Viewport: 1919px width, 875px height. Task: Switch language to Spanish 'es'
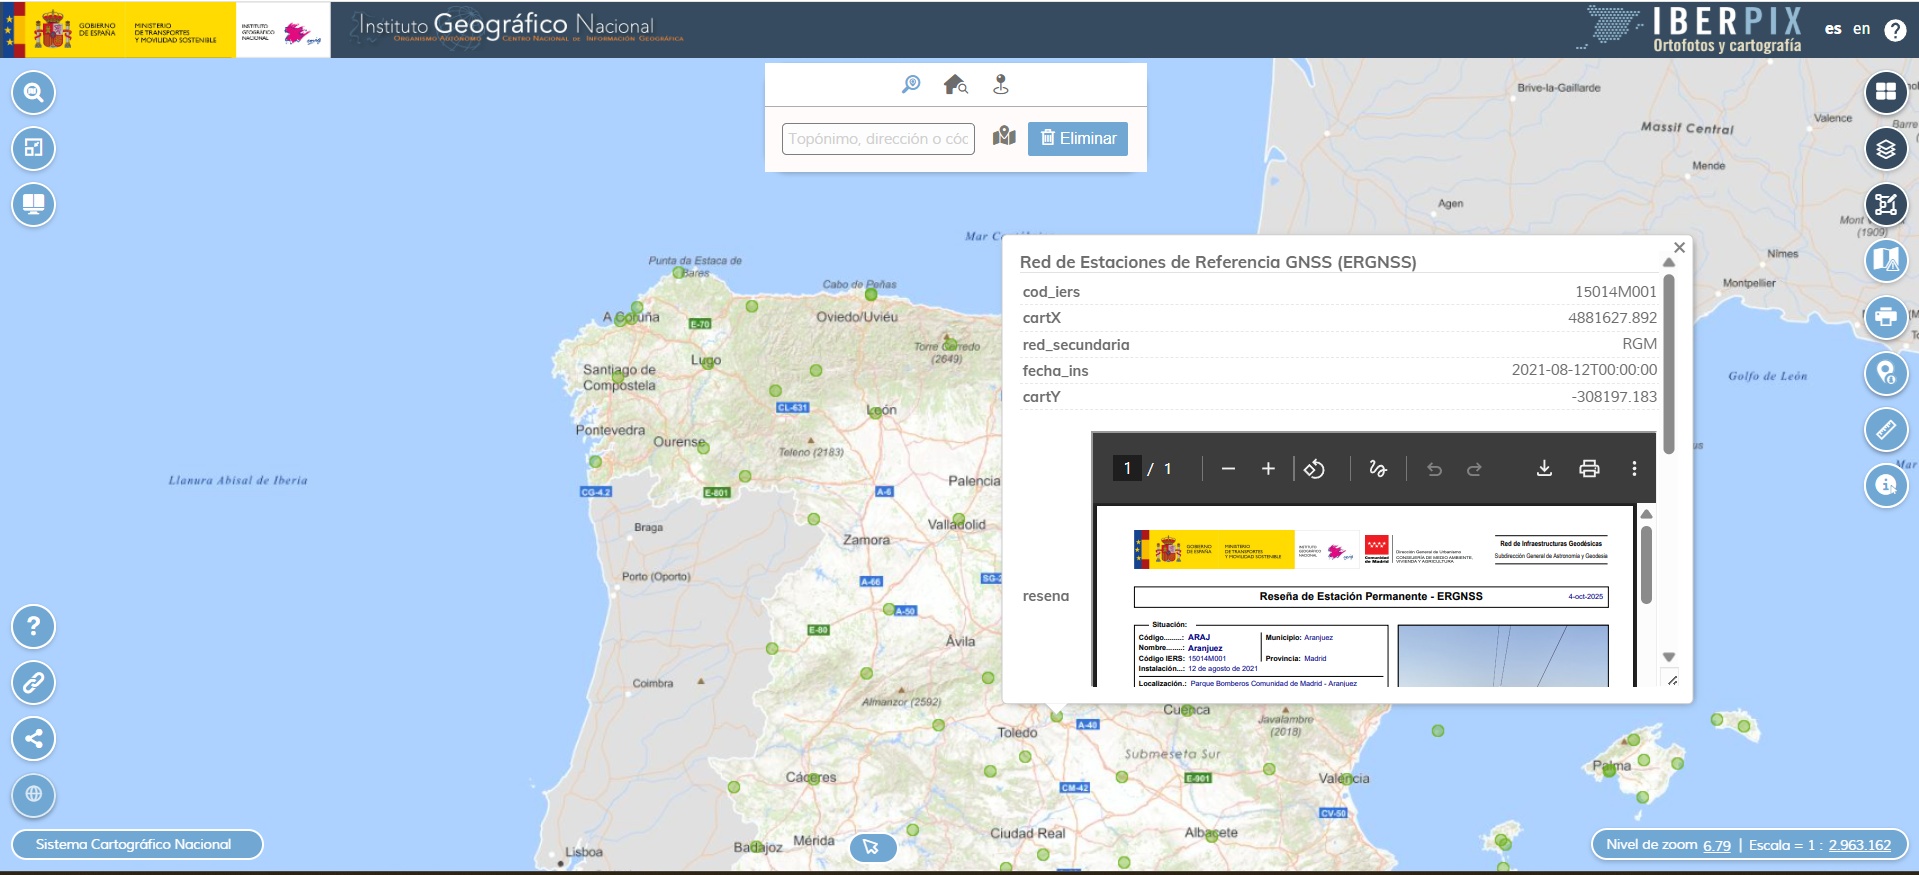1832,29
